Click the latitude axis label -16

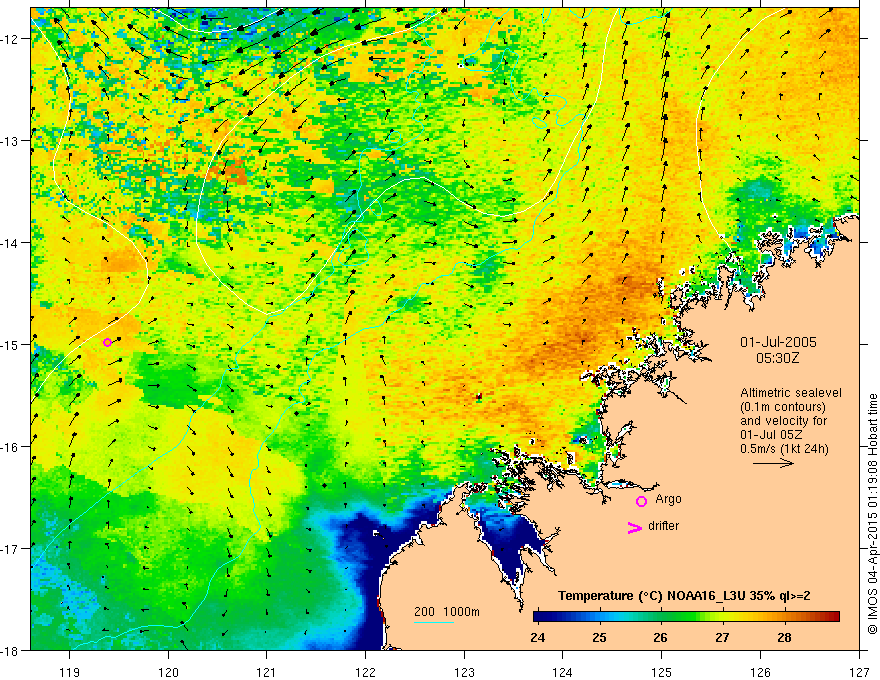tap(10, 447)
